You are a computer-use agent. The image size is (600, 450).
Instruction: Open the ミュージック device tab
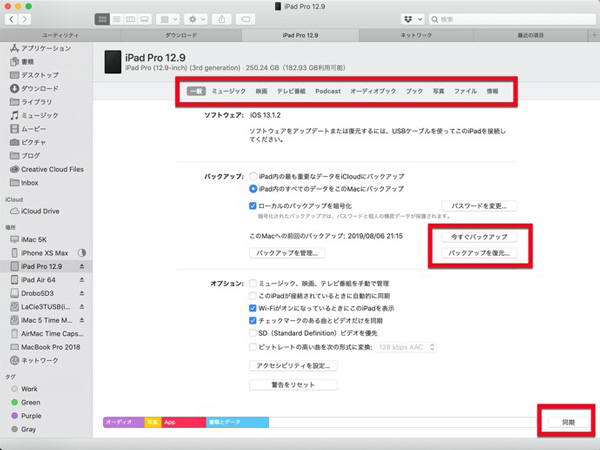pyautogui.click(x=229, y=91)
